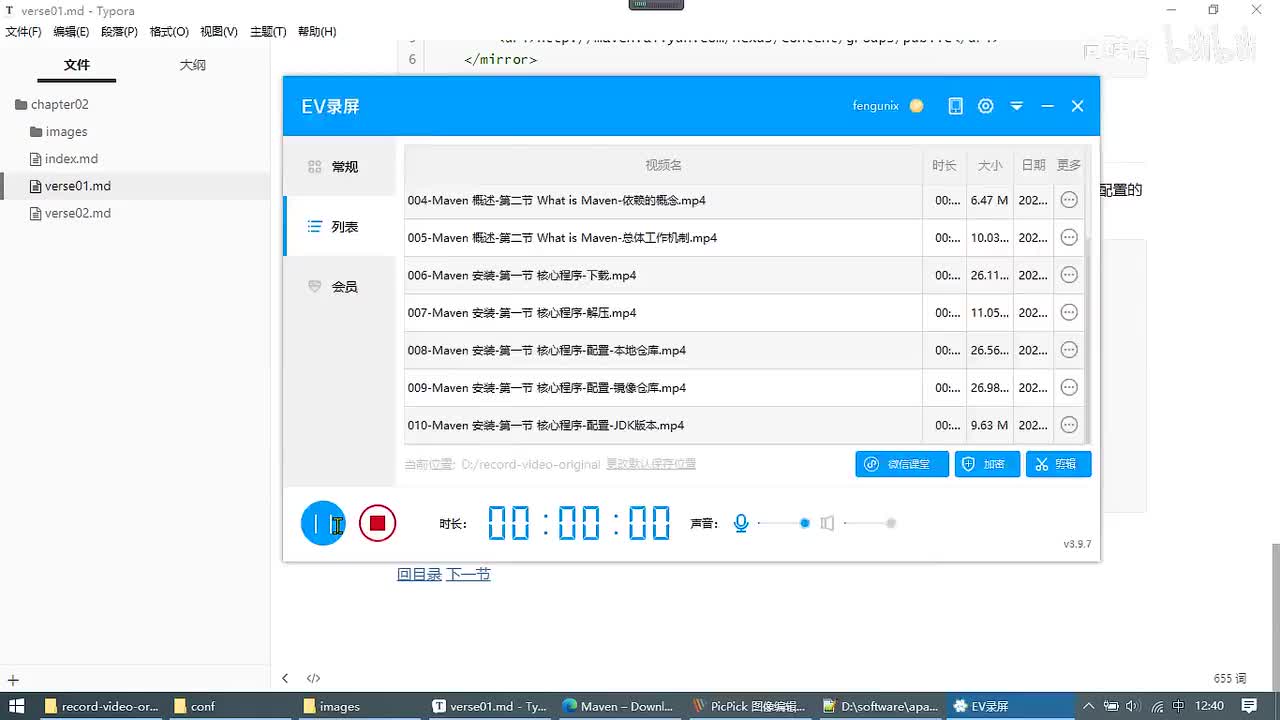The image size is (1280, 720).
Task: Open Typora 编辑(E) menu
Action: (x=71, y=32)
